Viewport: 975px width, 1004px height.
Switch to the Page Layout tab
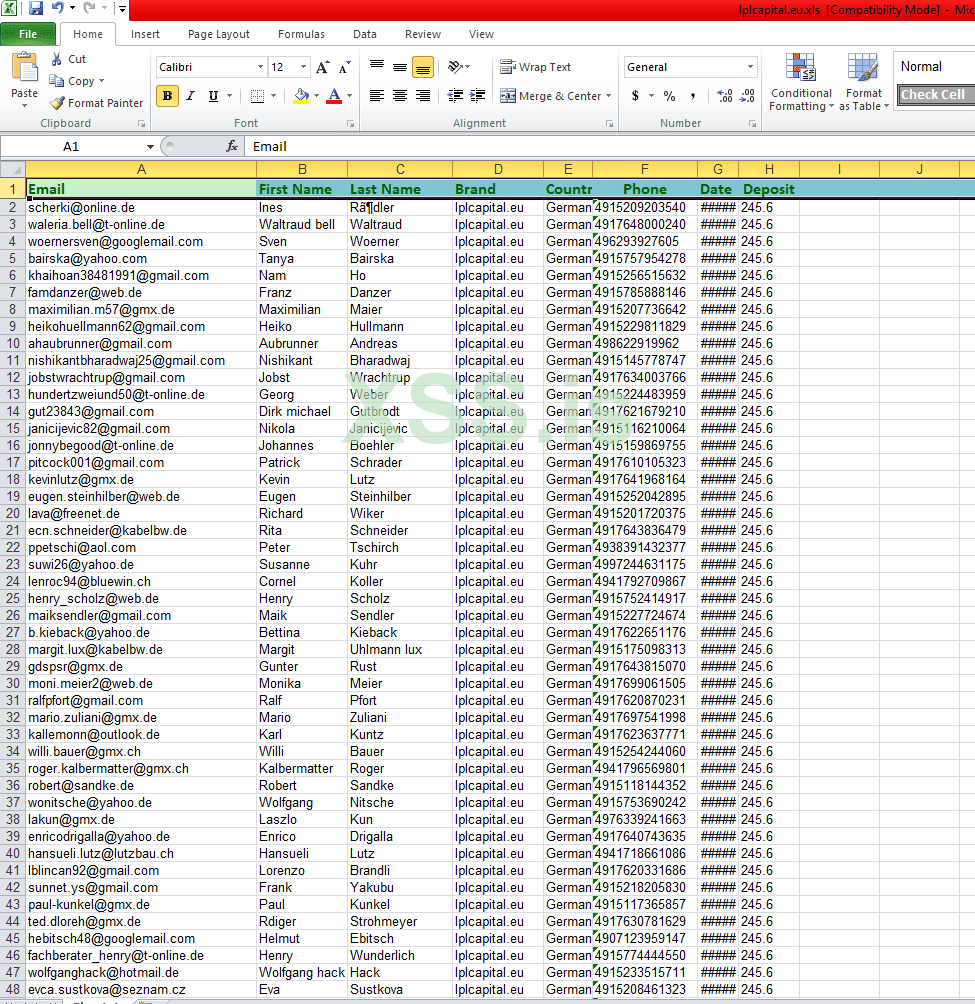pyautogui.click(x=219, y=34)
